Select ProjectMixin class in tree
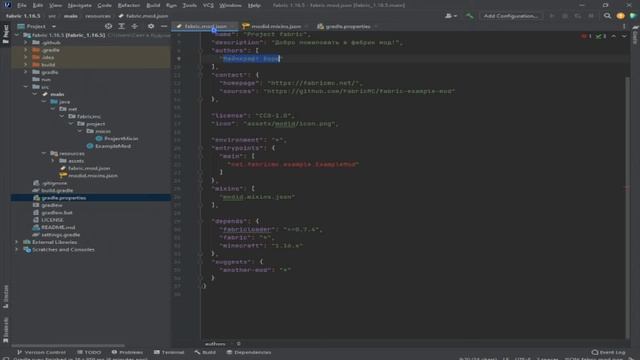Viewport: 640px width, 360px height. (x=121, y=139)
